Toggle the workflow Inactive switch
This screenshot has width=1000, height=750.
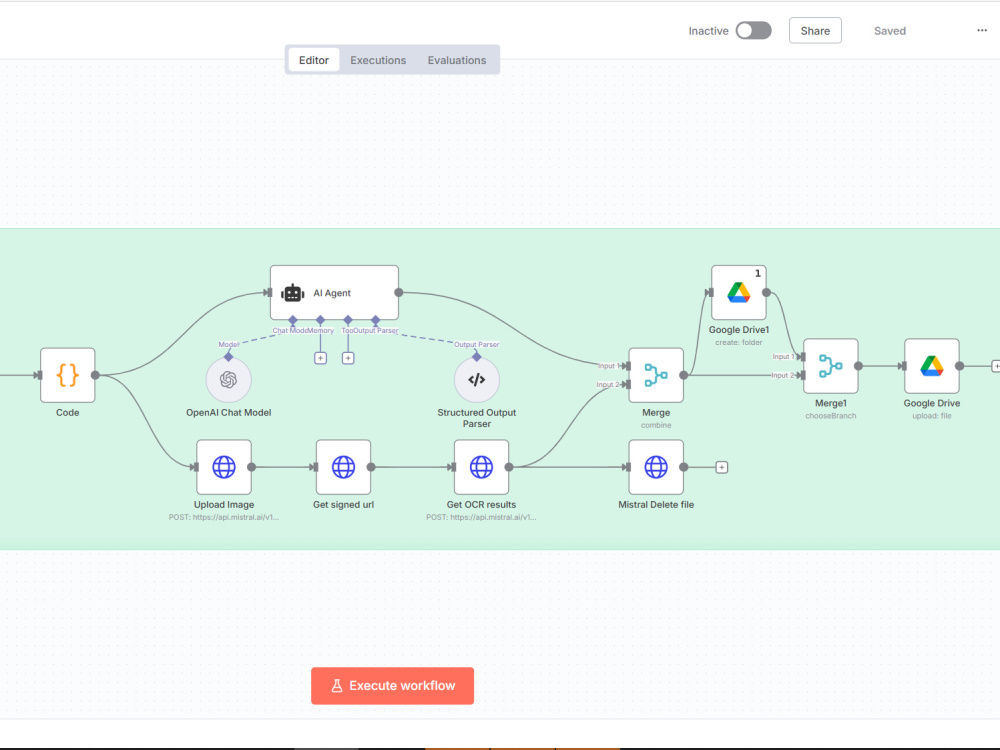point(753,31)
